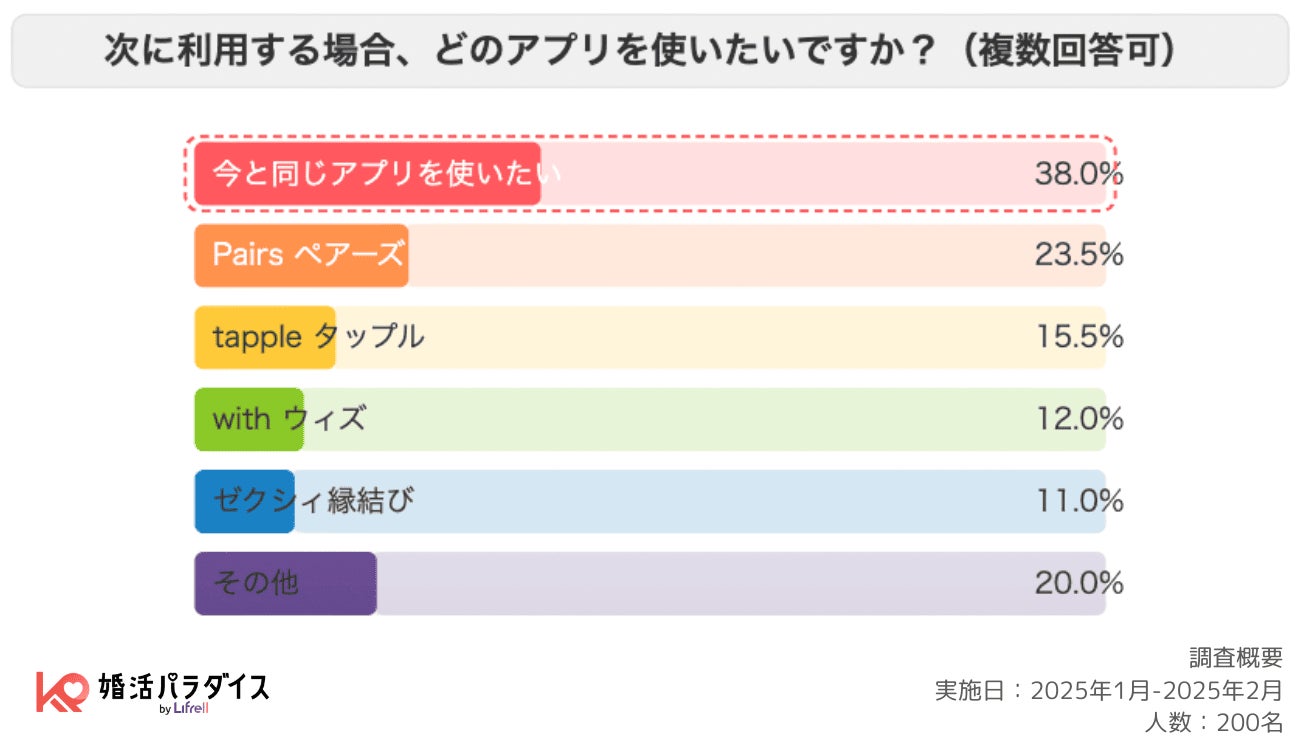Click the purple その他 bar
The image size is (1313, 748).
pyautogui.click(x=285, y=583)
